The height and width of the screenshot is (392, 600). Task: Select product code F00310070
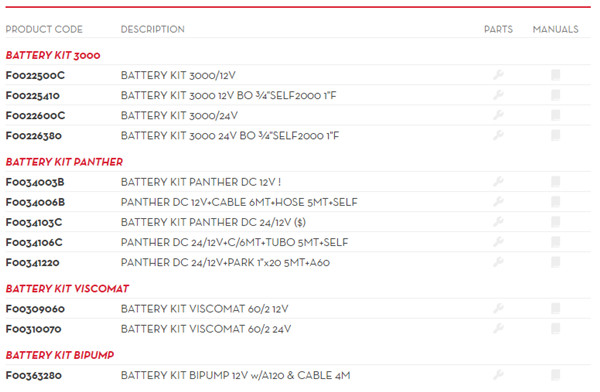click(34, 329)
